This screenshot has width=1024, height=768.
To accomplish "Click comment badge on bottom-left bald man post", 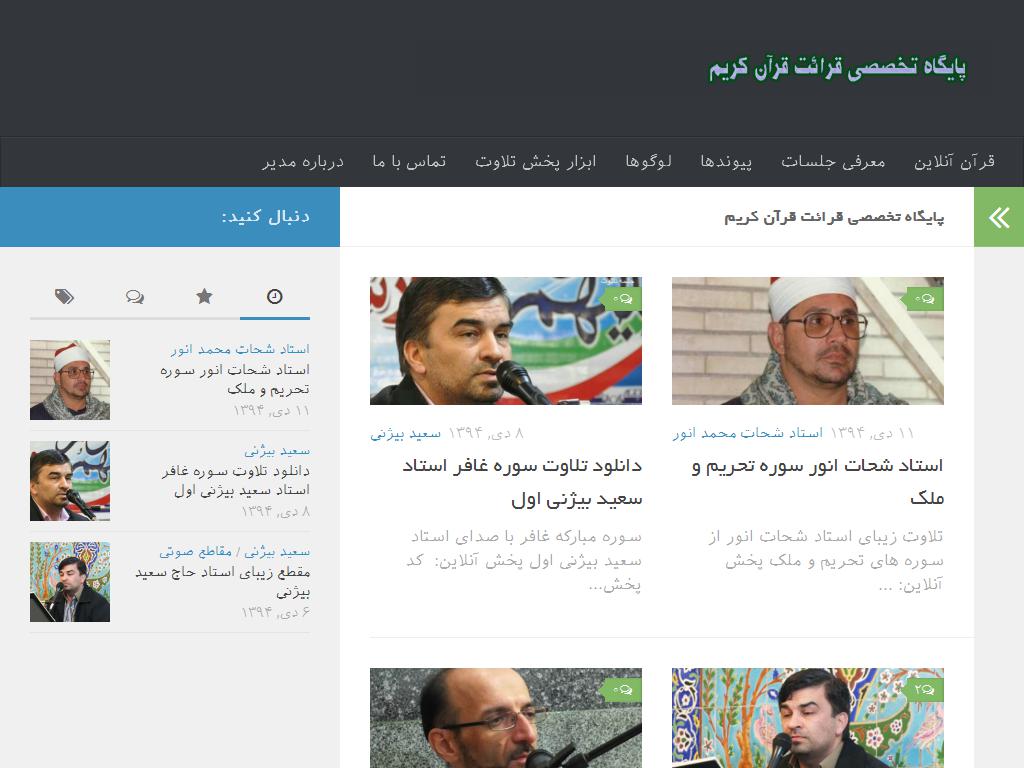I will point(621,690).
